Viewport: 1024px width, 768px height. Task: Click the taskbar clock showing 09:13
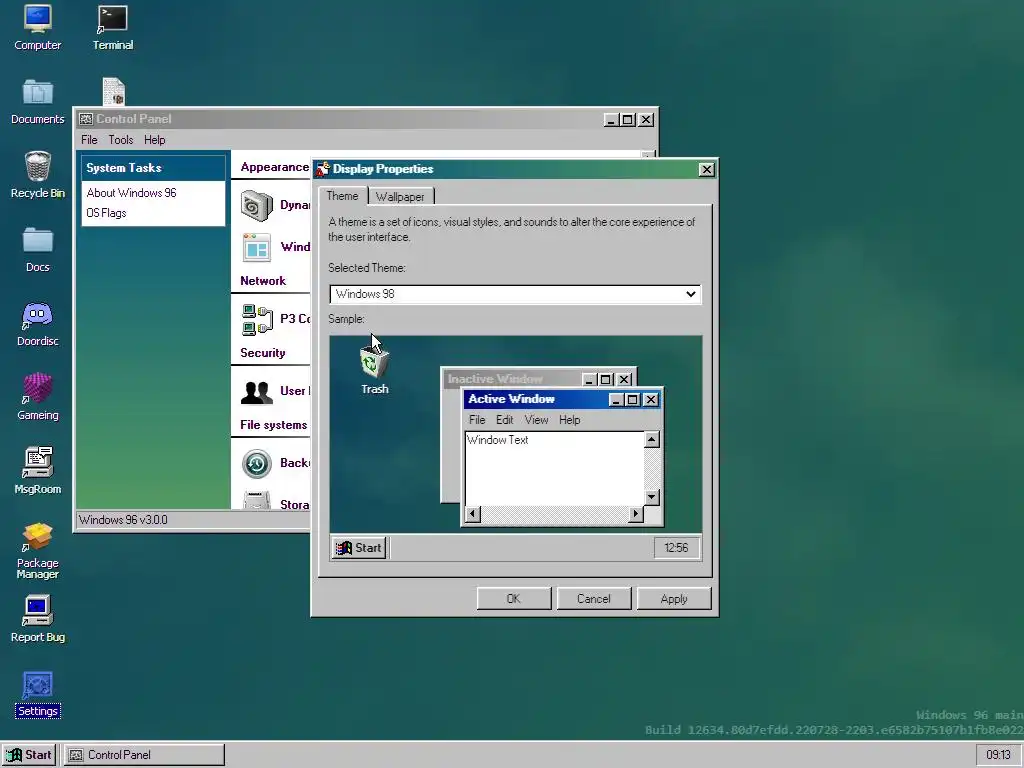(x=998, y=755)
